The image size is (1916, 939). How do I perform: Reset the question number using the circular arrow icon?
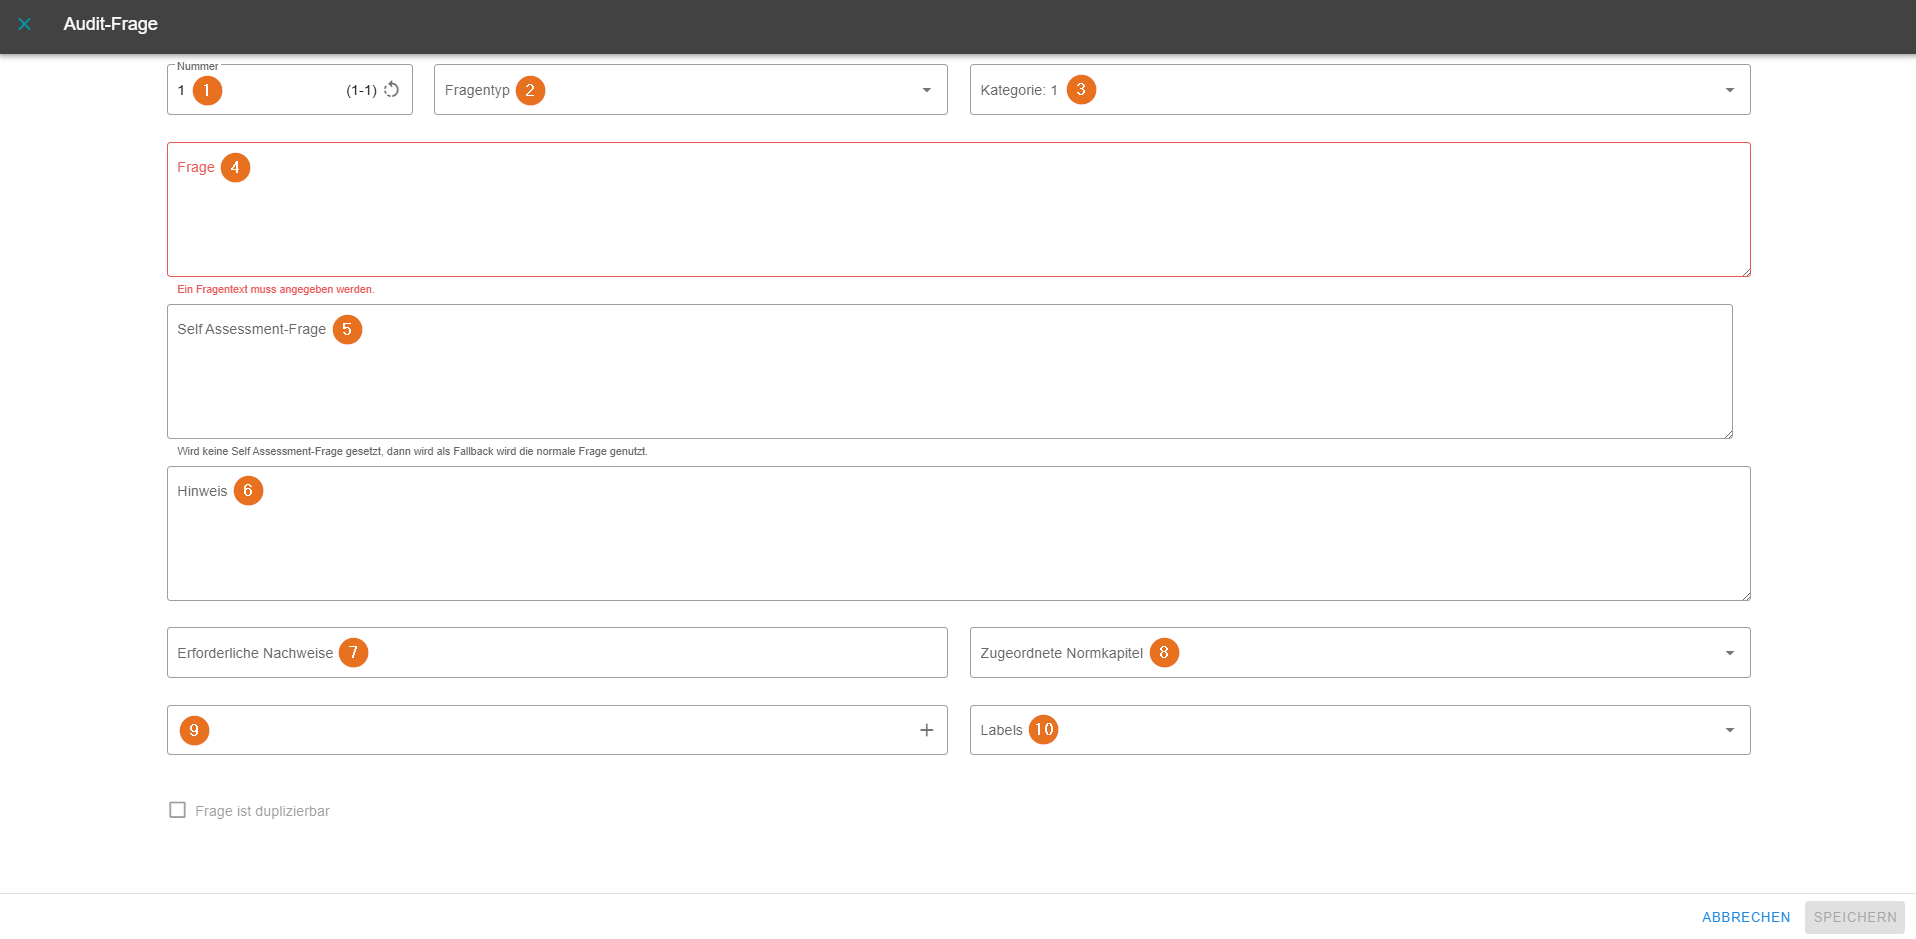click(x=392, y=90)
